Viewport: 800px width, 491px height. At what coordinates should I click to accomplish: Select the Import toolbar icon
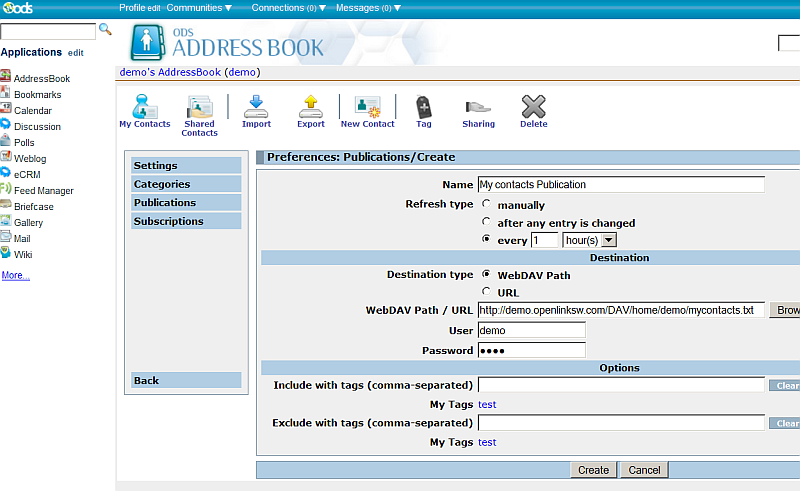point(256,107)
